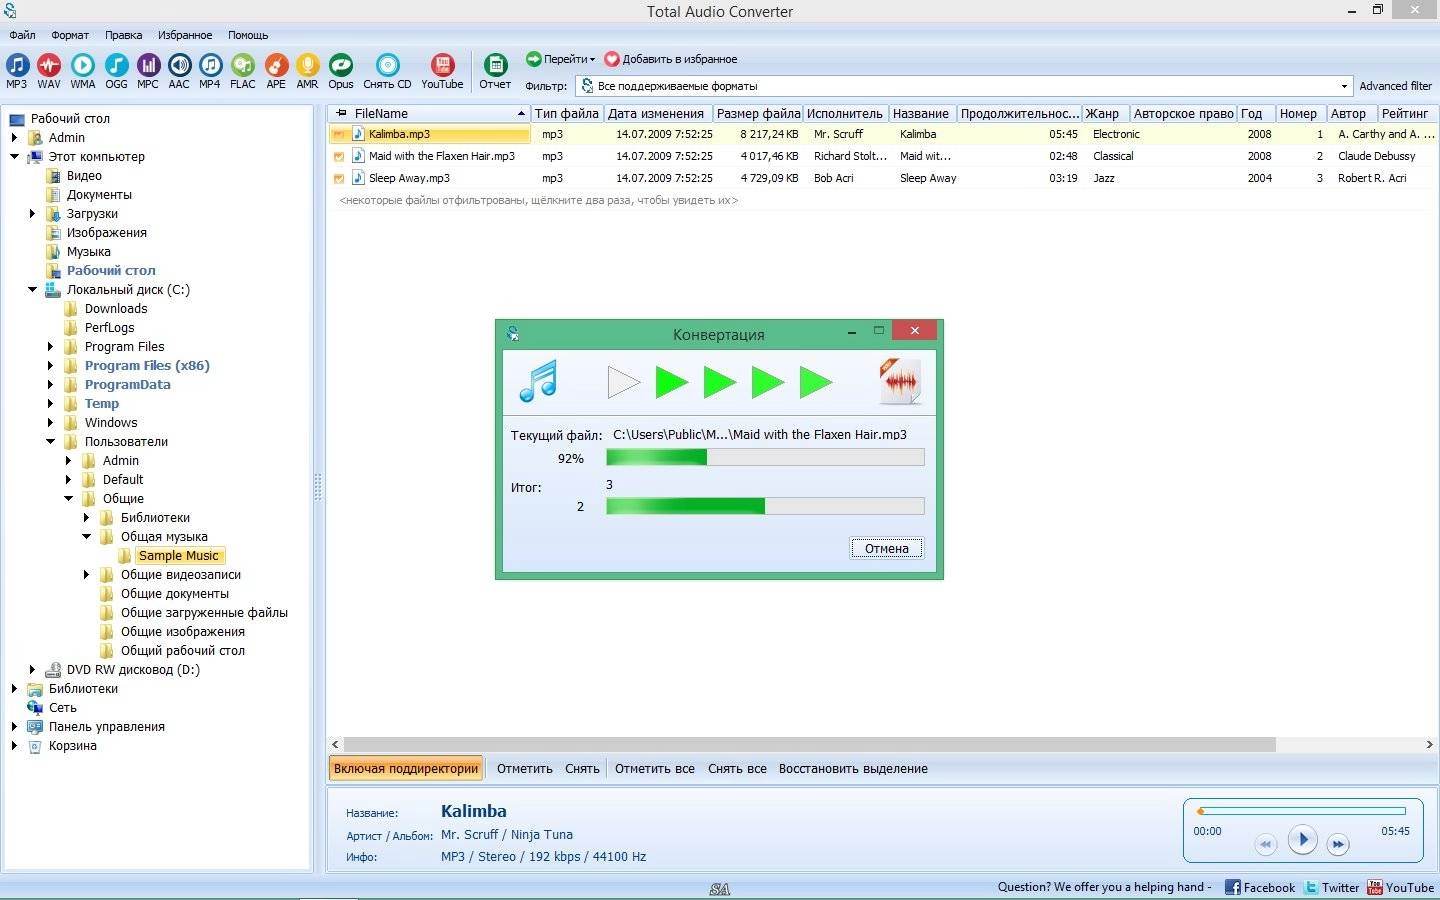Screen dimensions: 1440x900
Task: Click the Отметить button
Action: [525, 769]
